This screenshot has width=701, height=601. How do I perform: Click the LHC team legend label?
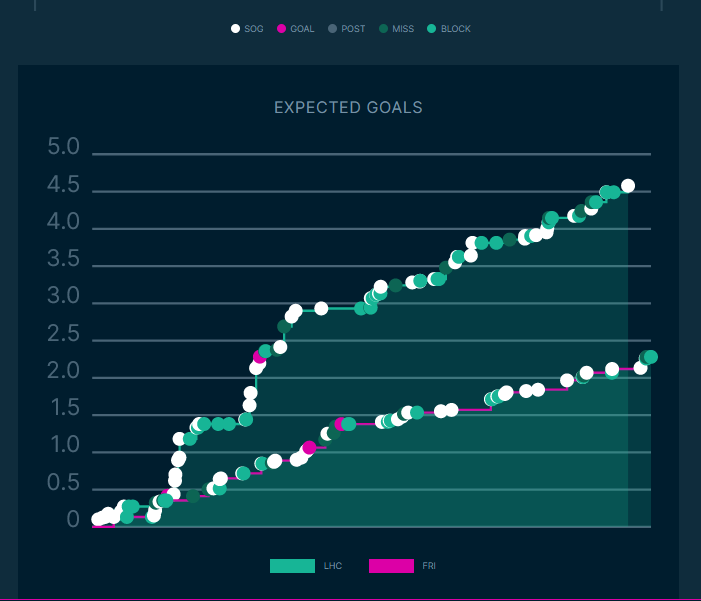coord(333,566)
